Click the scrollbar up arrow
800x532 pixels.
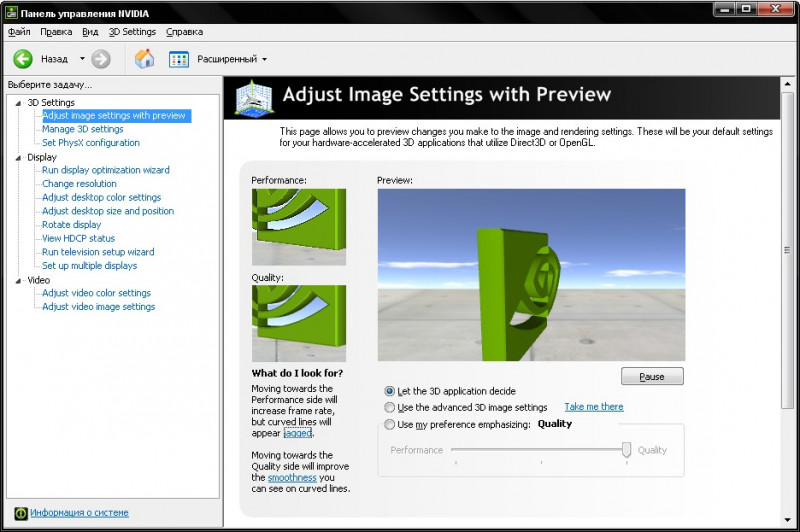click(787, 84)
